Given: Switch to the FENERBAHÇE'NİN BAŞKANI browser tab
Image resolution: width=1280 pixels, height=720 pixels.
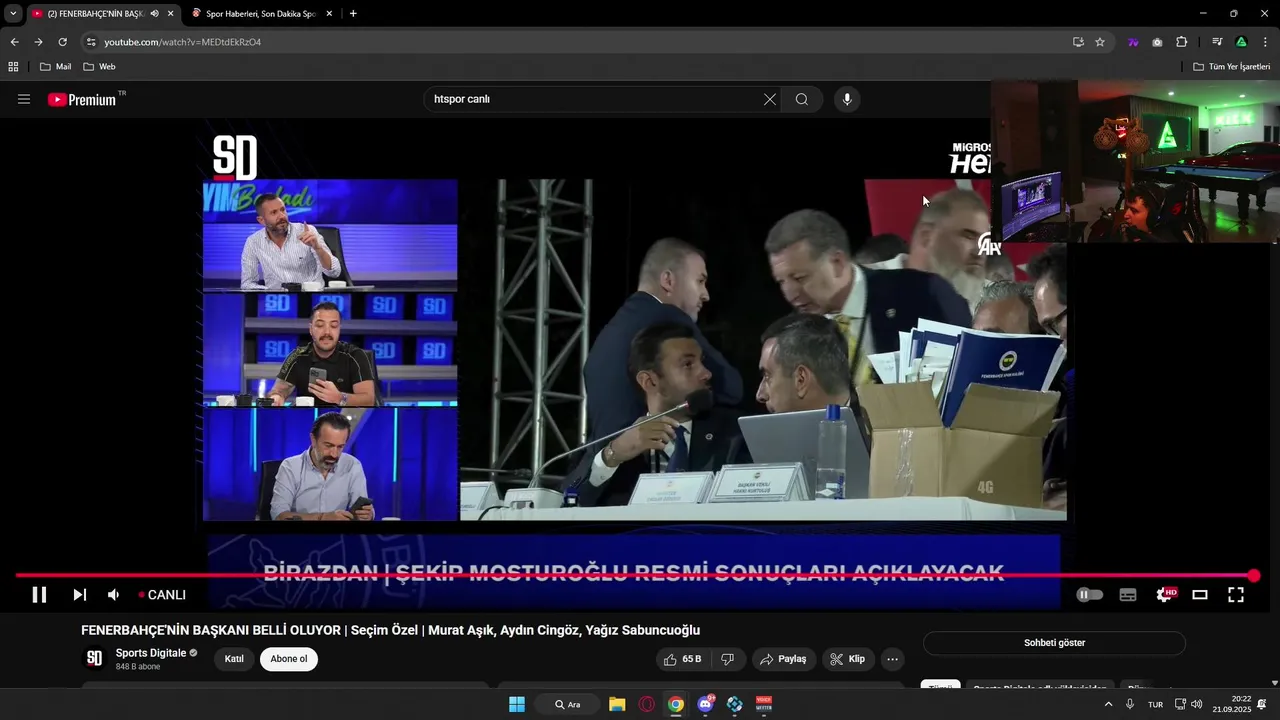Looking at the screenshot, I should coord(96,14).
